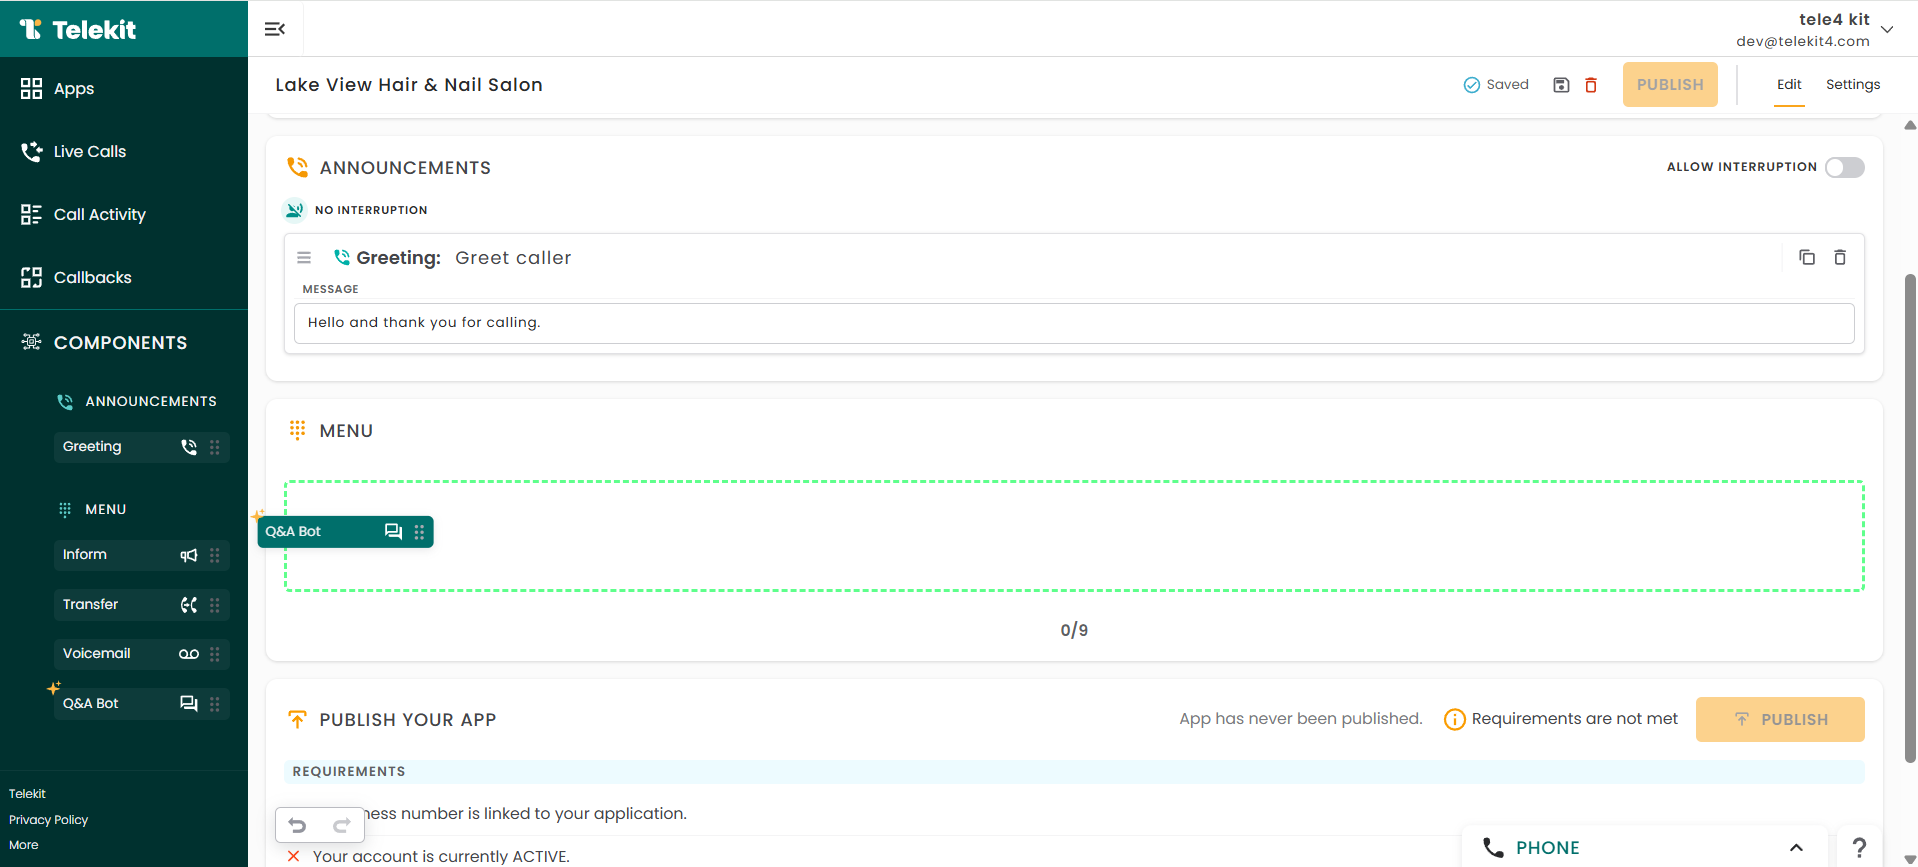
Task: Undo the last change
Action: (297, 825)
